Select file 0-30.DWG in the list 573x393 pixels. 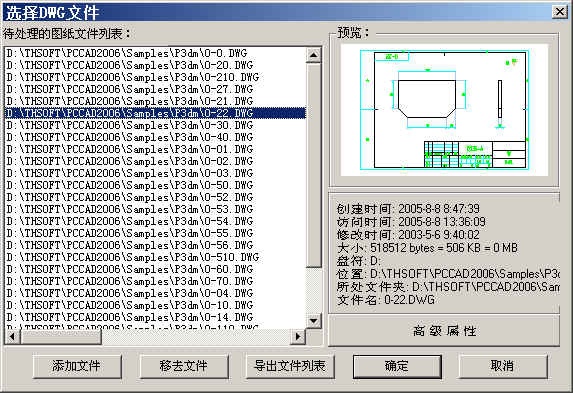coord(156,125)
